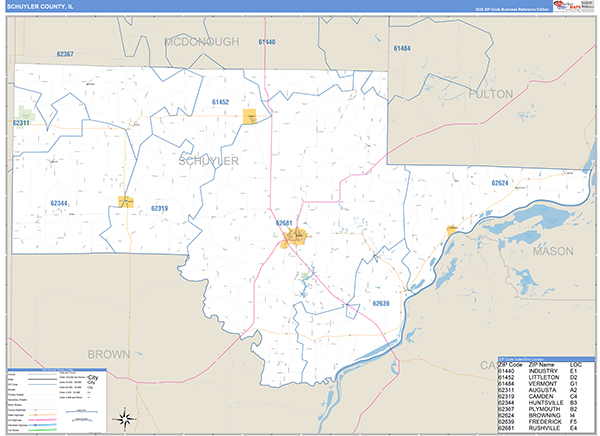The image size is (600, 436).
Task: Select ZIP code 61452 on the map
Action: click(x=220, y=102)
